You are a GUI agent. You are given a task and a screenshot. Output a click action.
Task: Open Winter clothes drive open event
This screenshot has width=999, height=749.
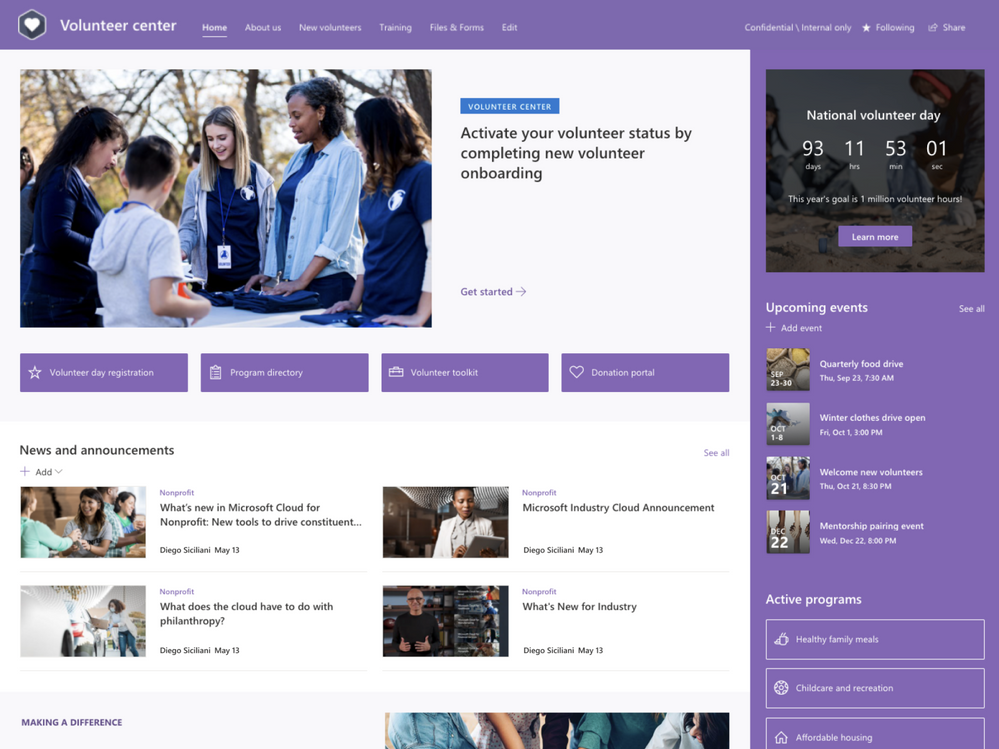click(x=872, y=418)
